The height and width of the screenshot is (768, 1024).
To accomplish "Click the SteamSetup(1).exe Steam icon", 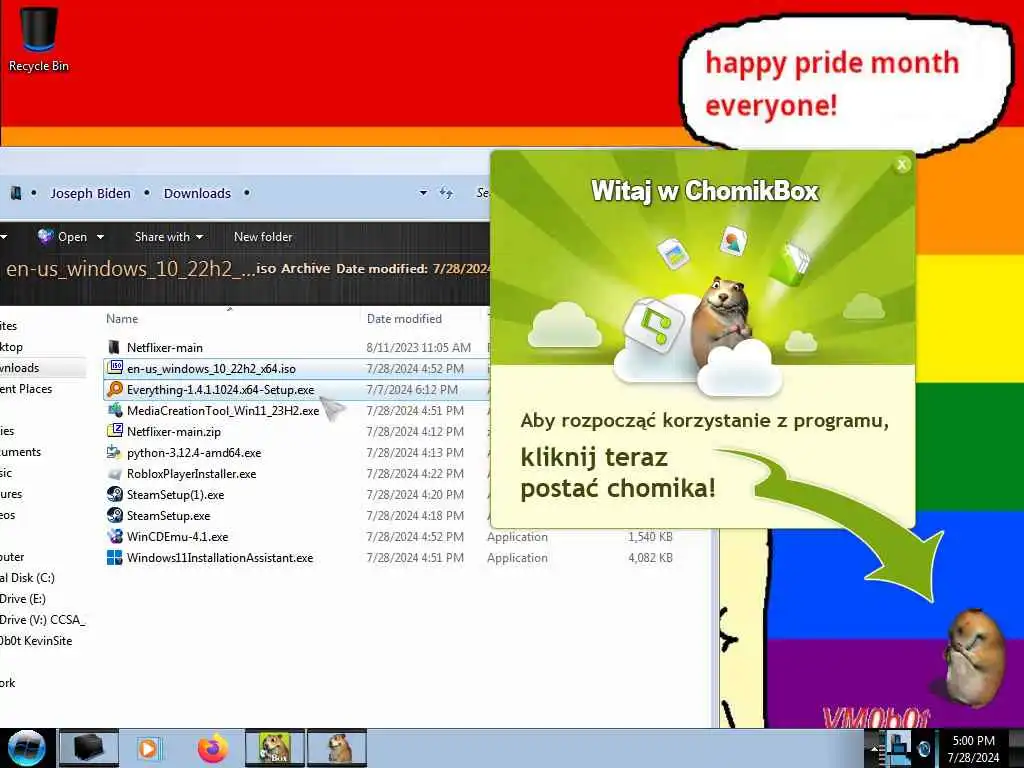I will (115, 494).
